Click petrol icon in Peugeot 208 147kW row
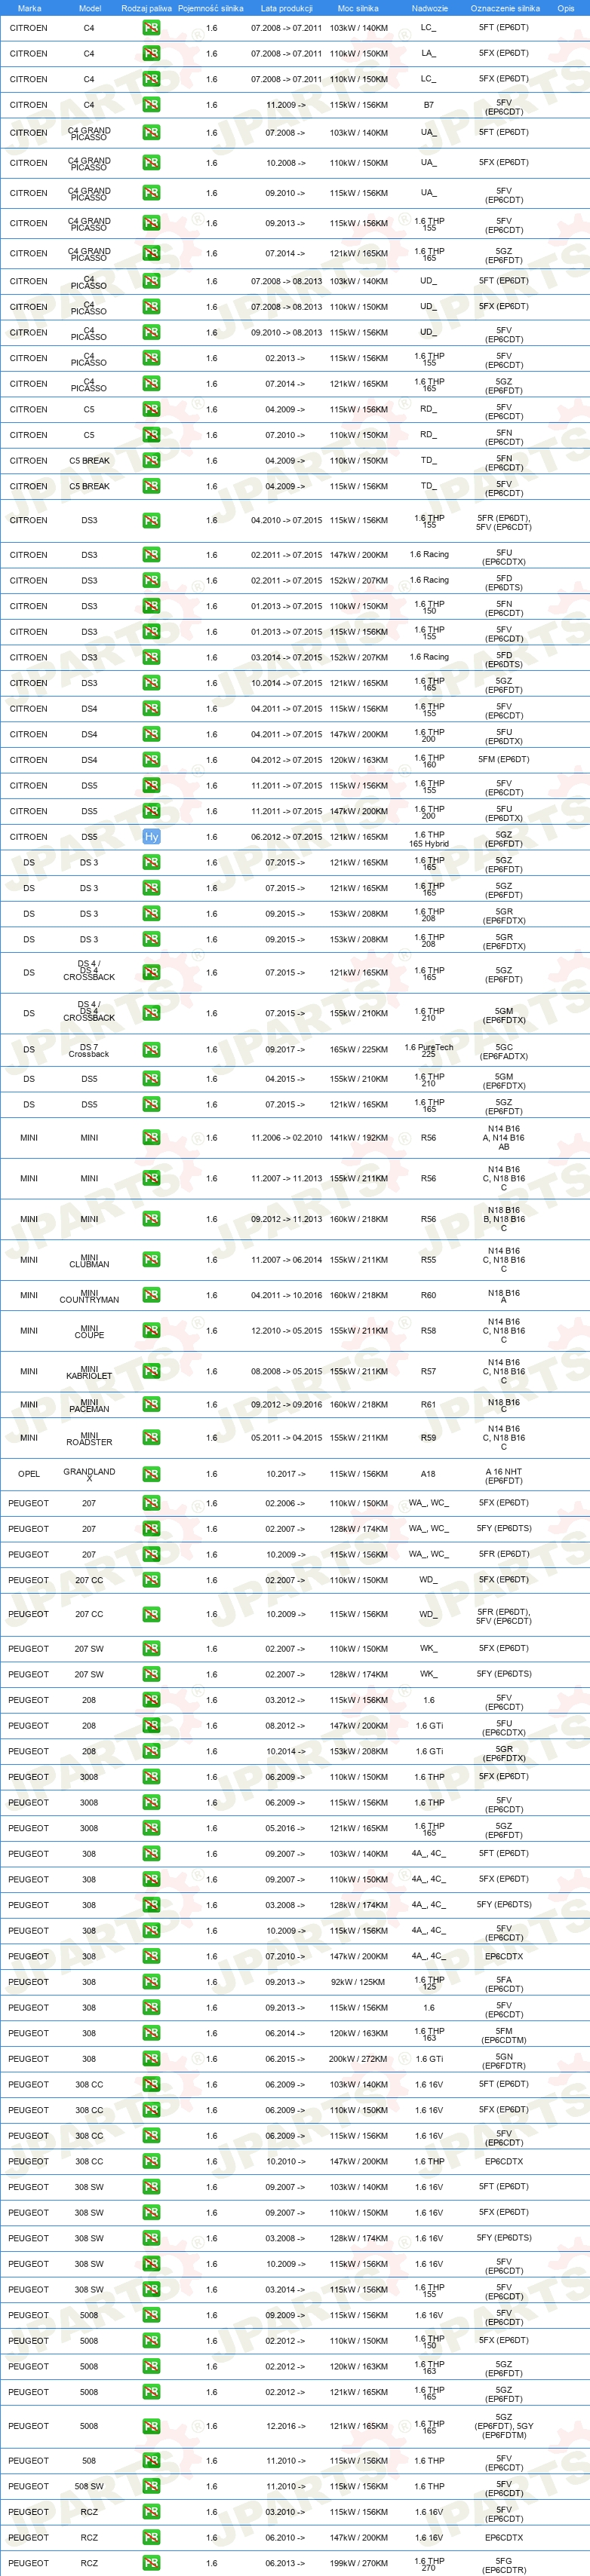 151,1726
